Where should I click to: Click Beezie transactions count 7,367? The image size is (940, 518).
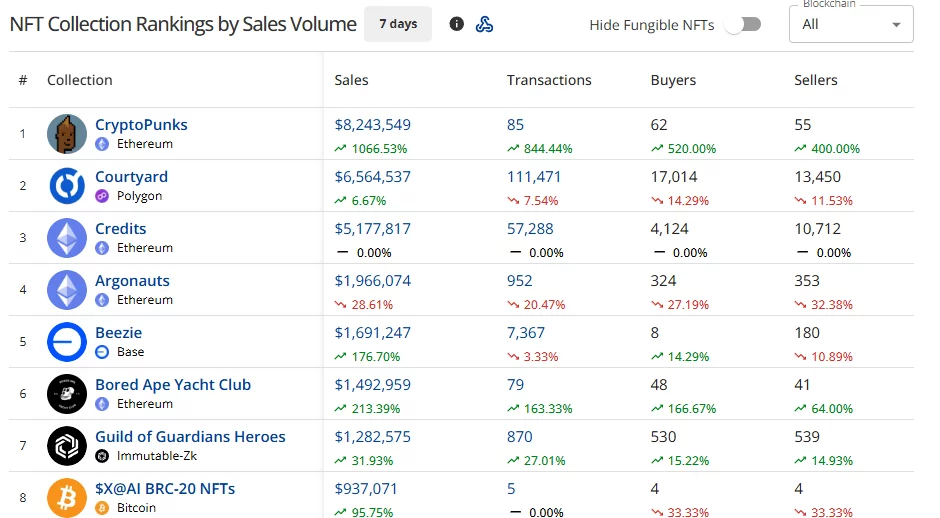[526, 333]
